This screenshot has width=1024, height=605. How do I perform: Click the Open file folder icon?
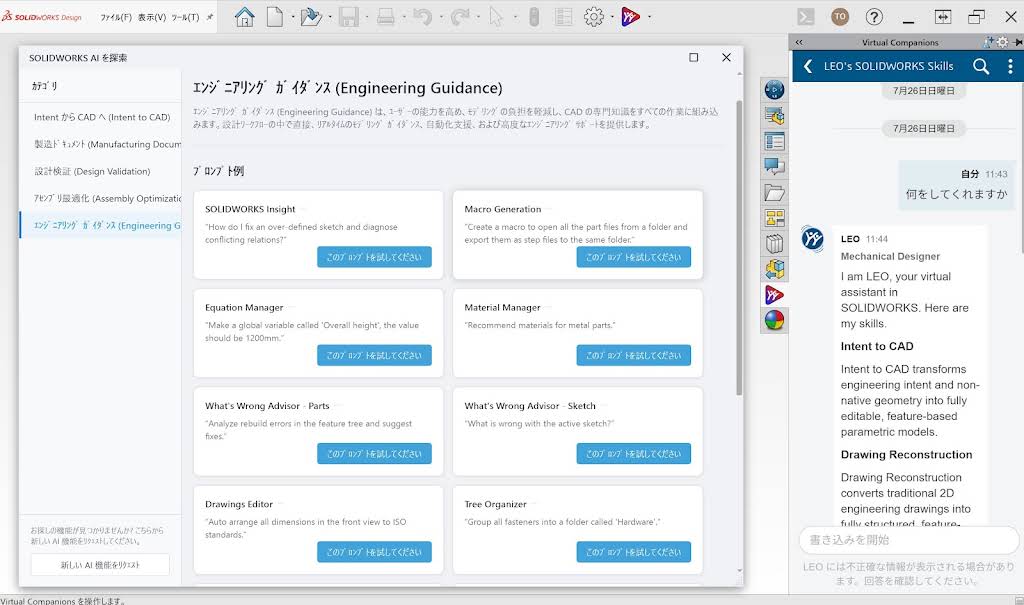(311, 17)
